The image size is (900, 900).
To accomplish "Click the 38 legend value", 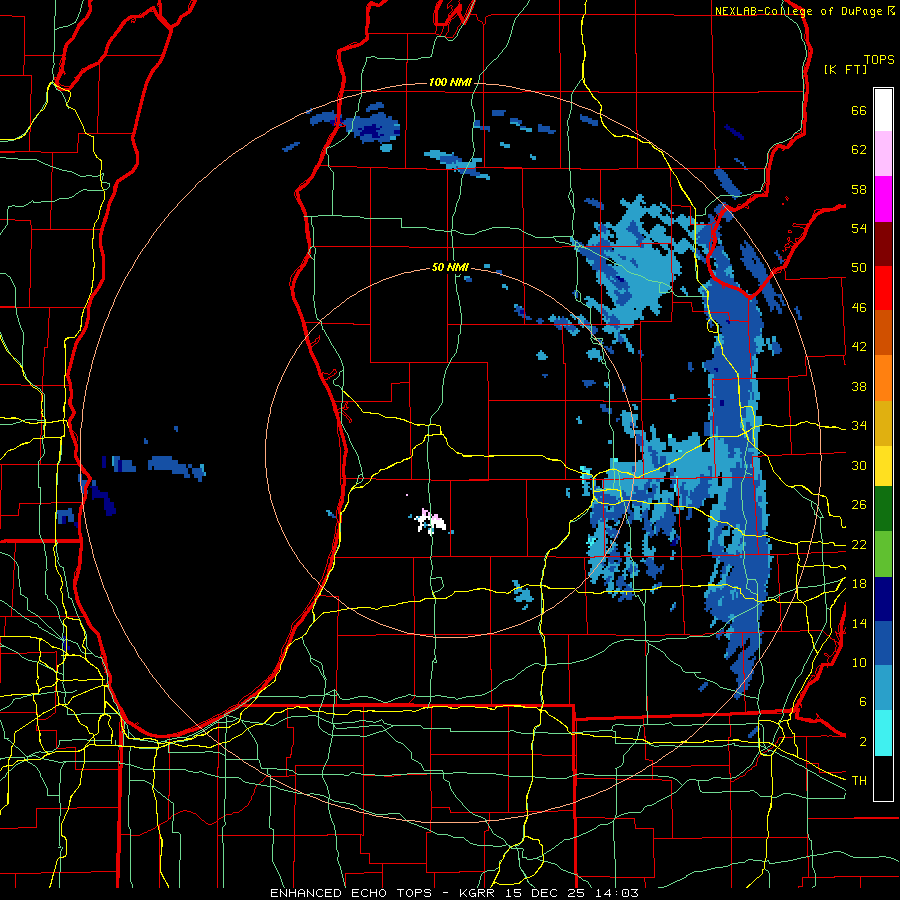I will click(859, 386).
